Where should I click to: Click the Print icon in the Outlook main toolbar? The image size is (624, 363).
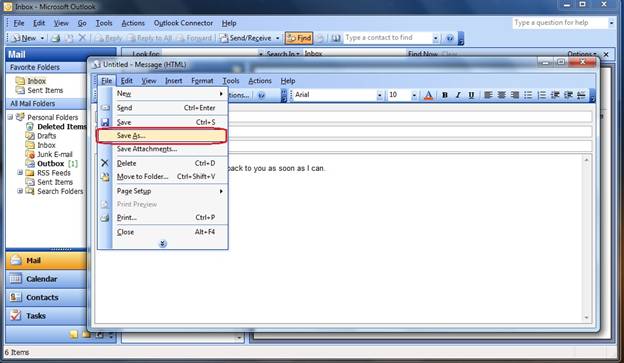[56, 38]
